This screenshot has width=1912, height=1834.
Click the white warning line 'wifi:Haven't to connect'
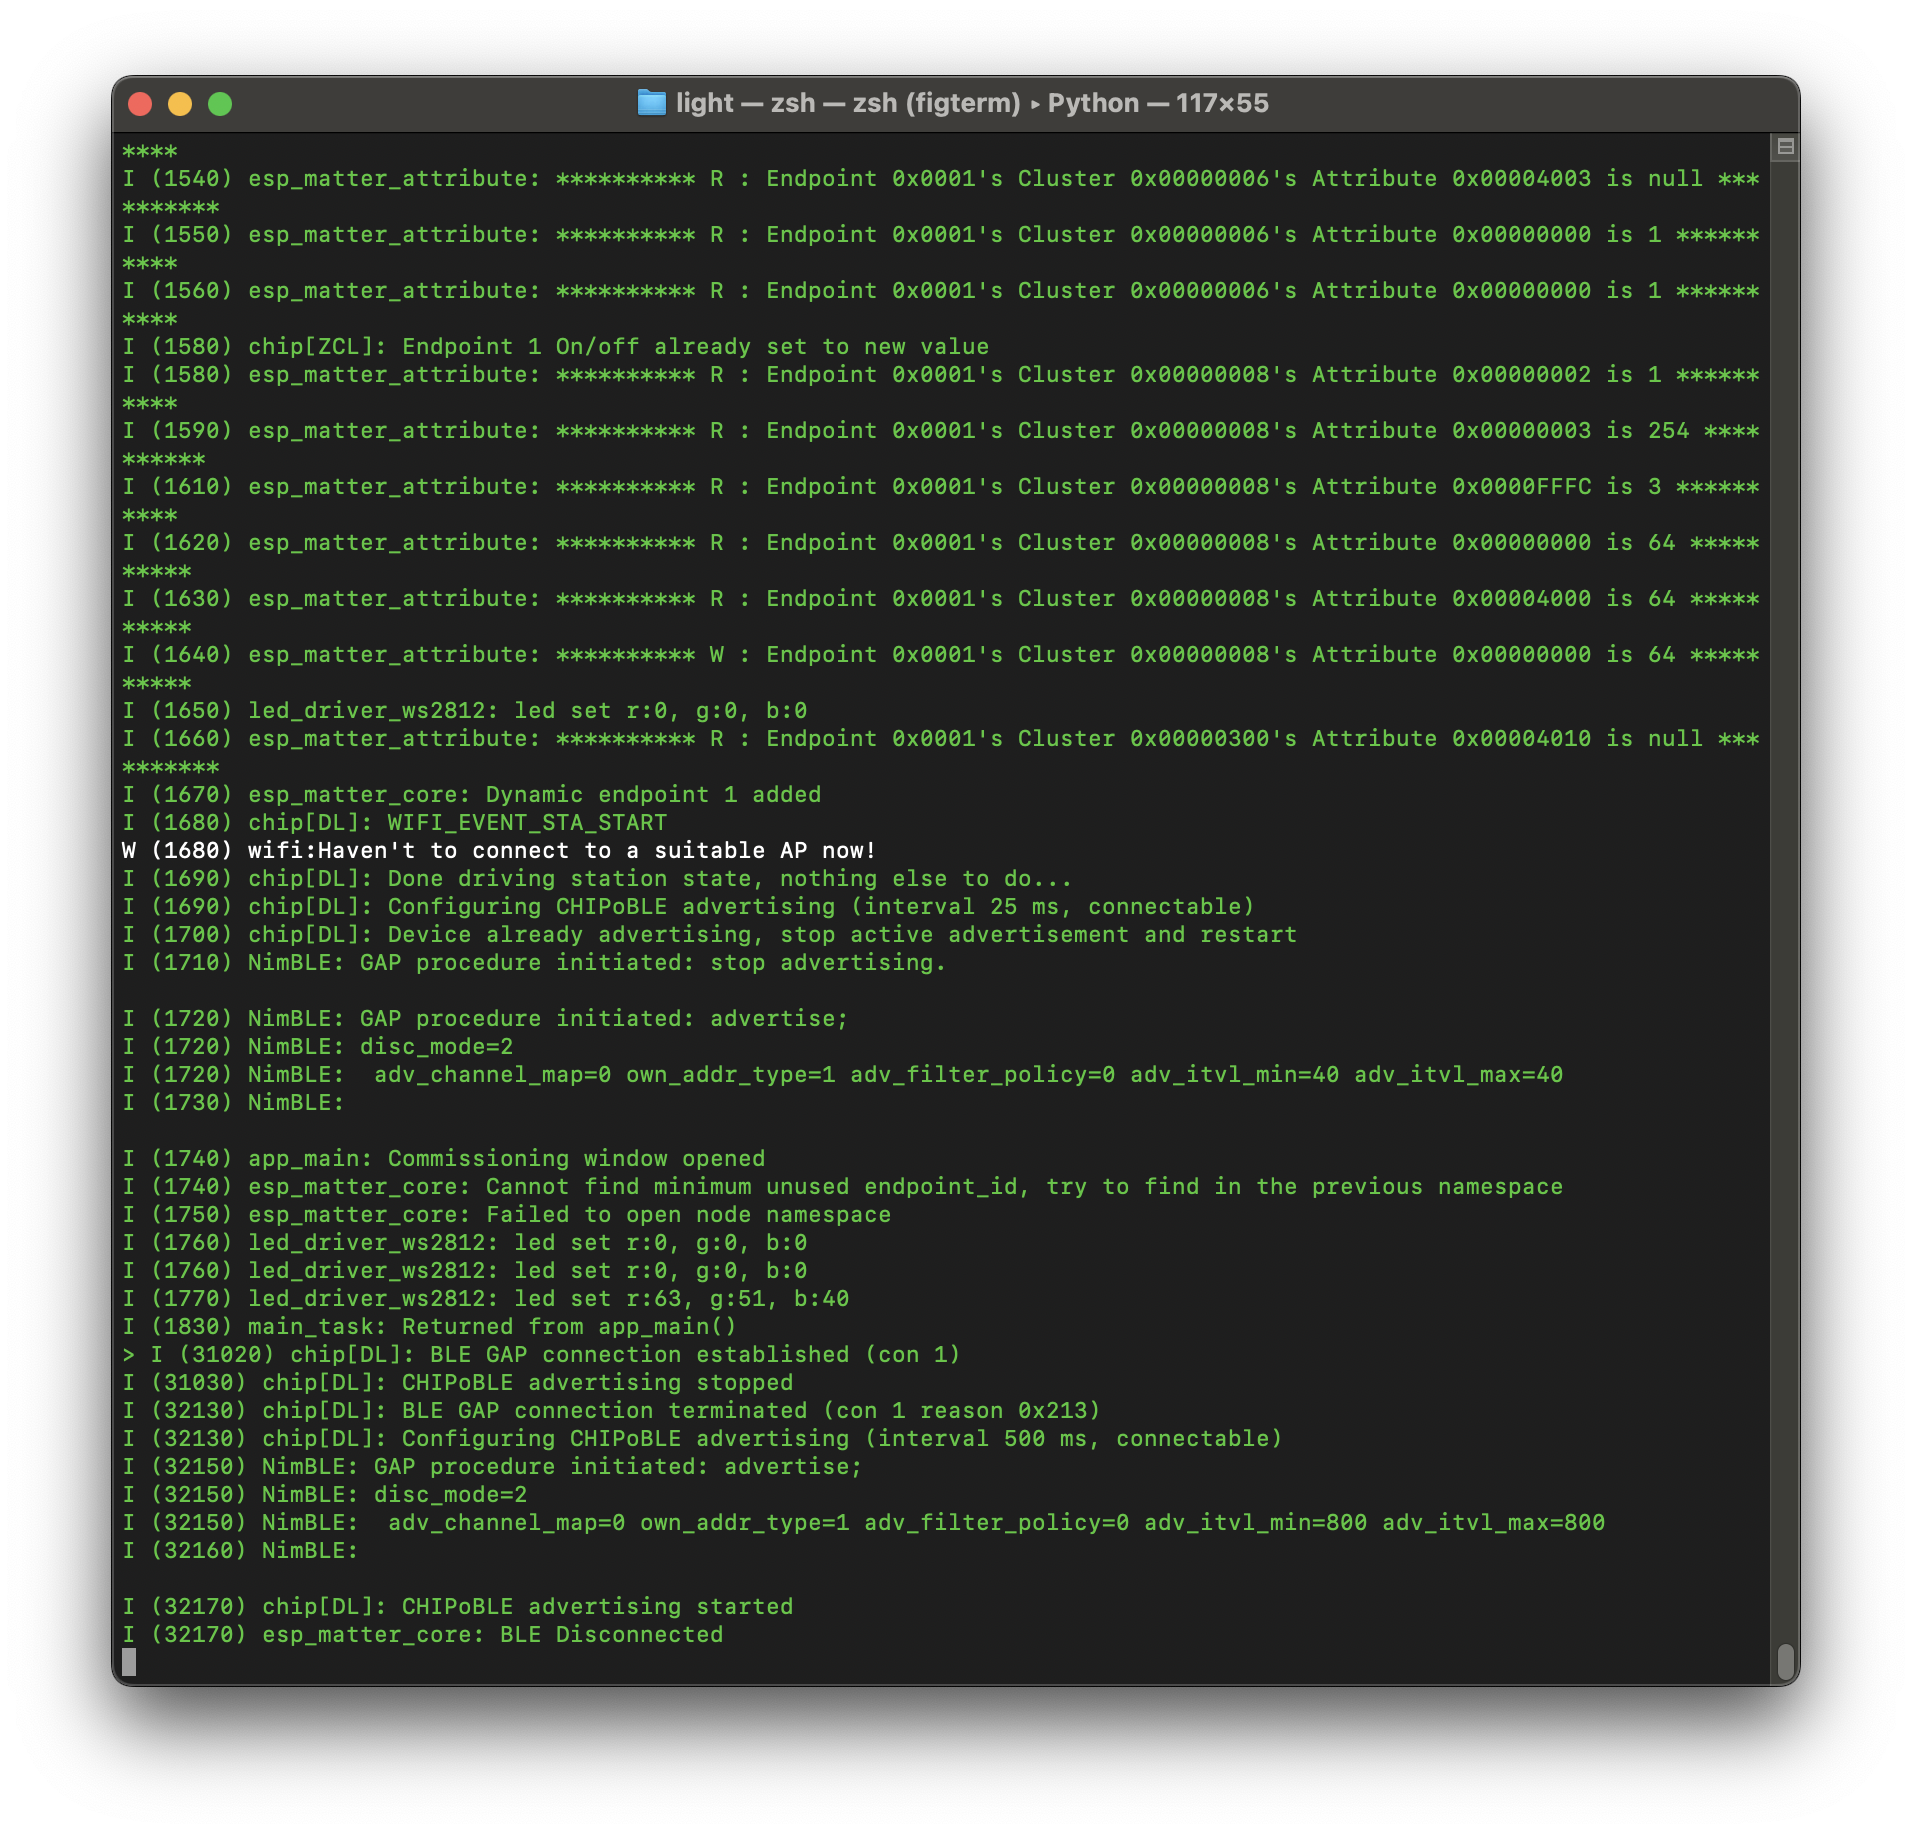(498, 850)
